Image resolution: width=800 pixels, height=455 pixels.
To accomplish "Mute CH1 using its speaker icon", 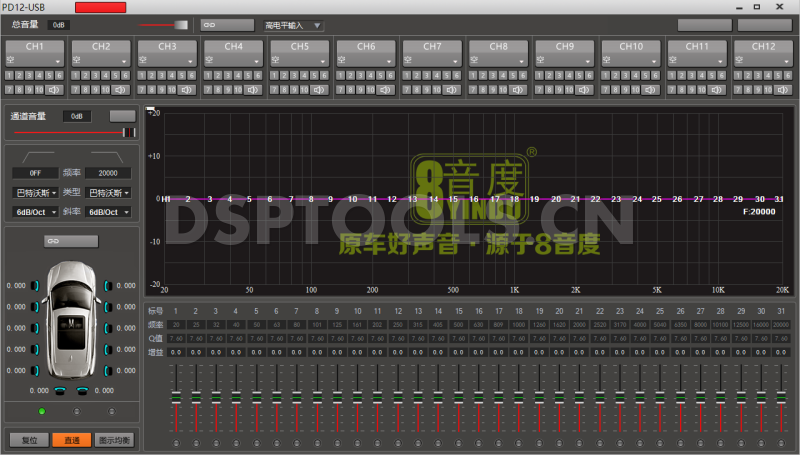I will coord(54,90).
